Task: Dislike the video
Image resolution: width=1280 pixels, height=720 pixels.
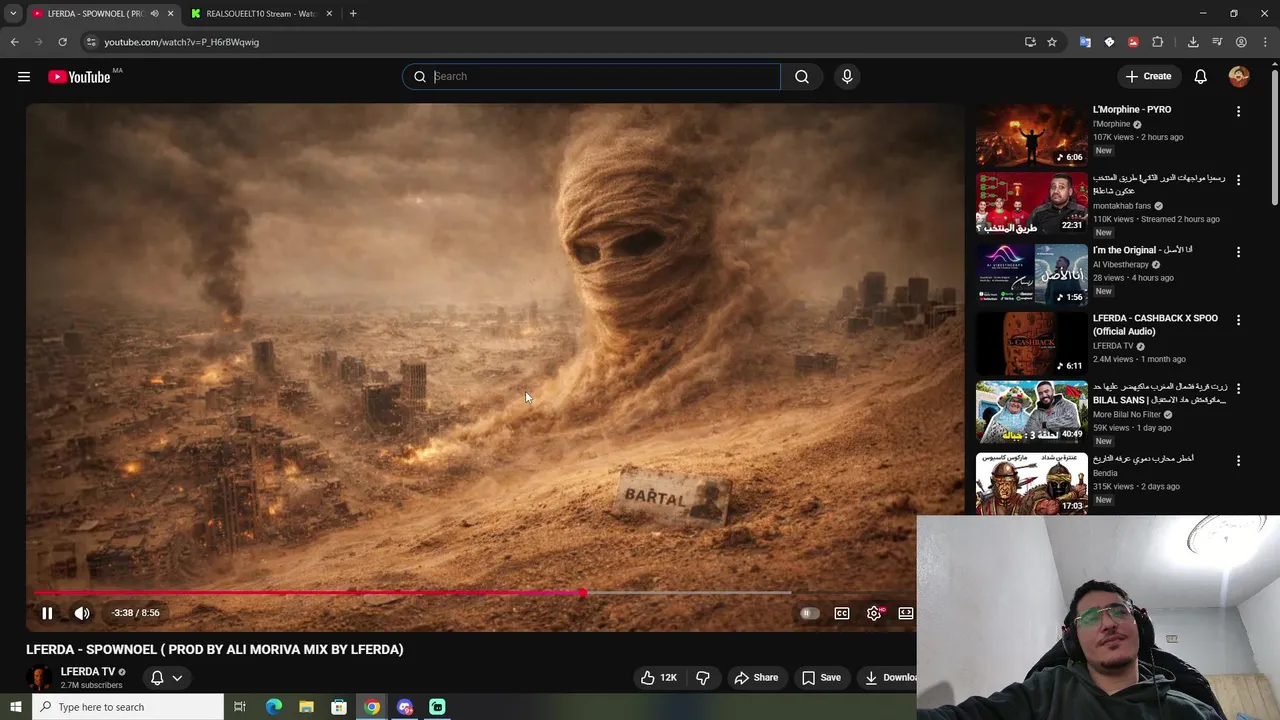Action: (x=703, y=678)
